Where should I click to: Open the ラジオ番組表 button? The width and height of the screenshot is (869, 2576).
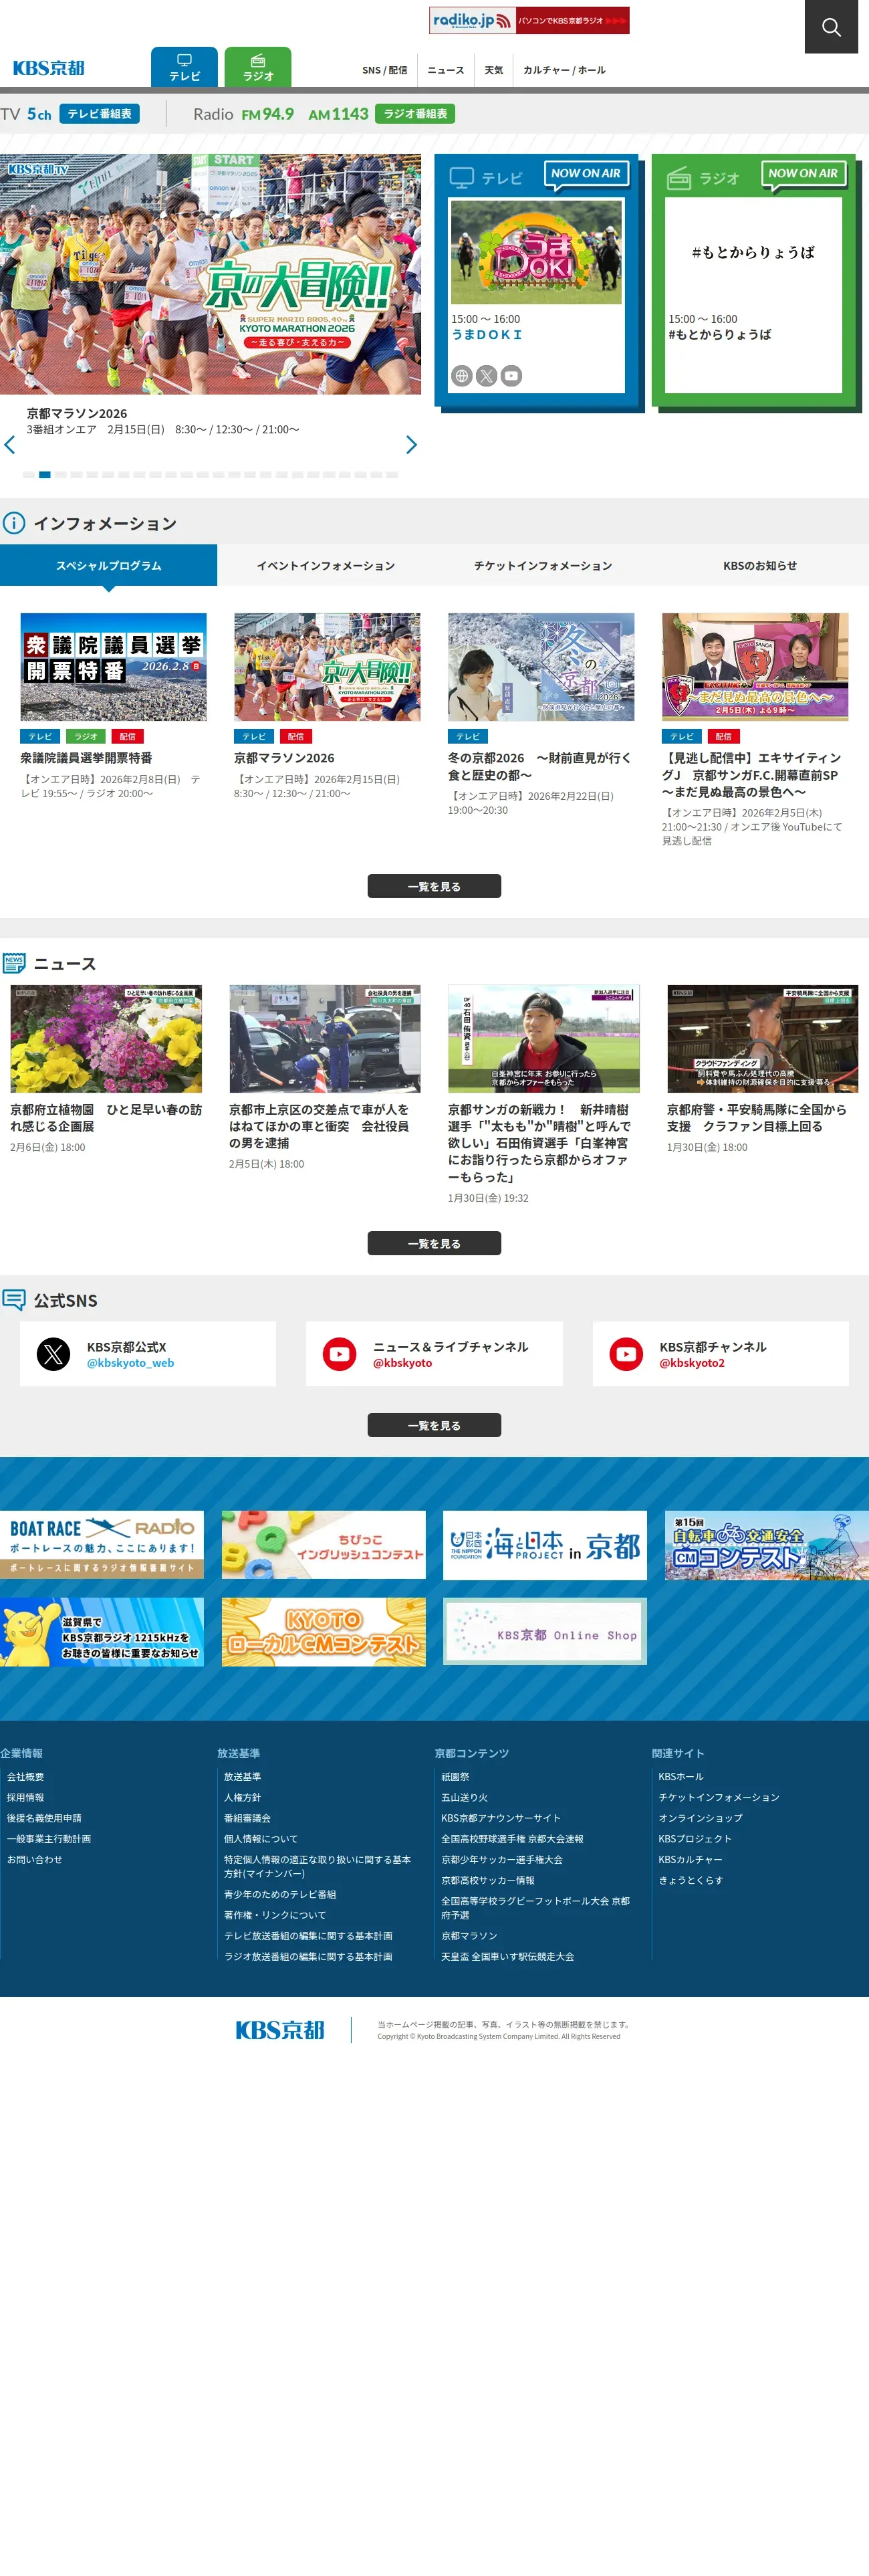(x=415, y=114)
